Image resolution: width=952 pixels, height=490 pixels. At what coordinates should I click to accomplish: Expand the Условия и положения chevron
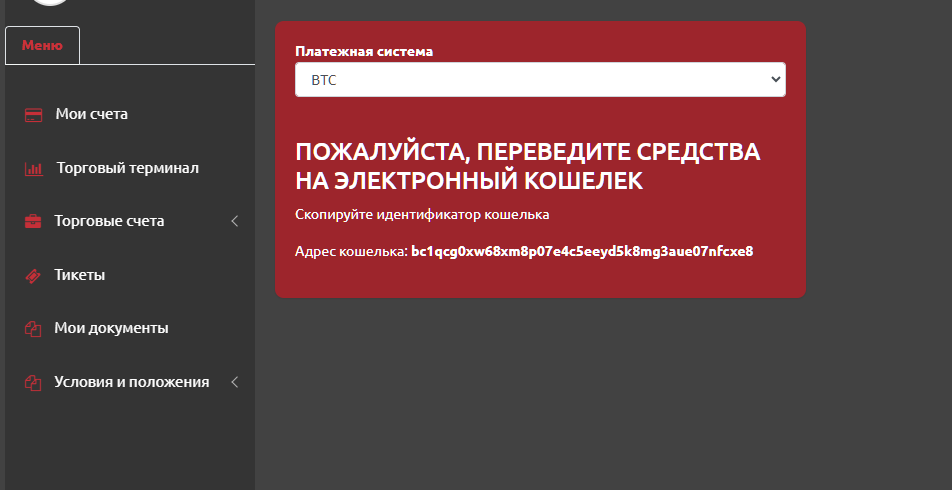[235, 382]
